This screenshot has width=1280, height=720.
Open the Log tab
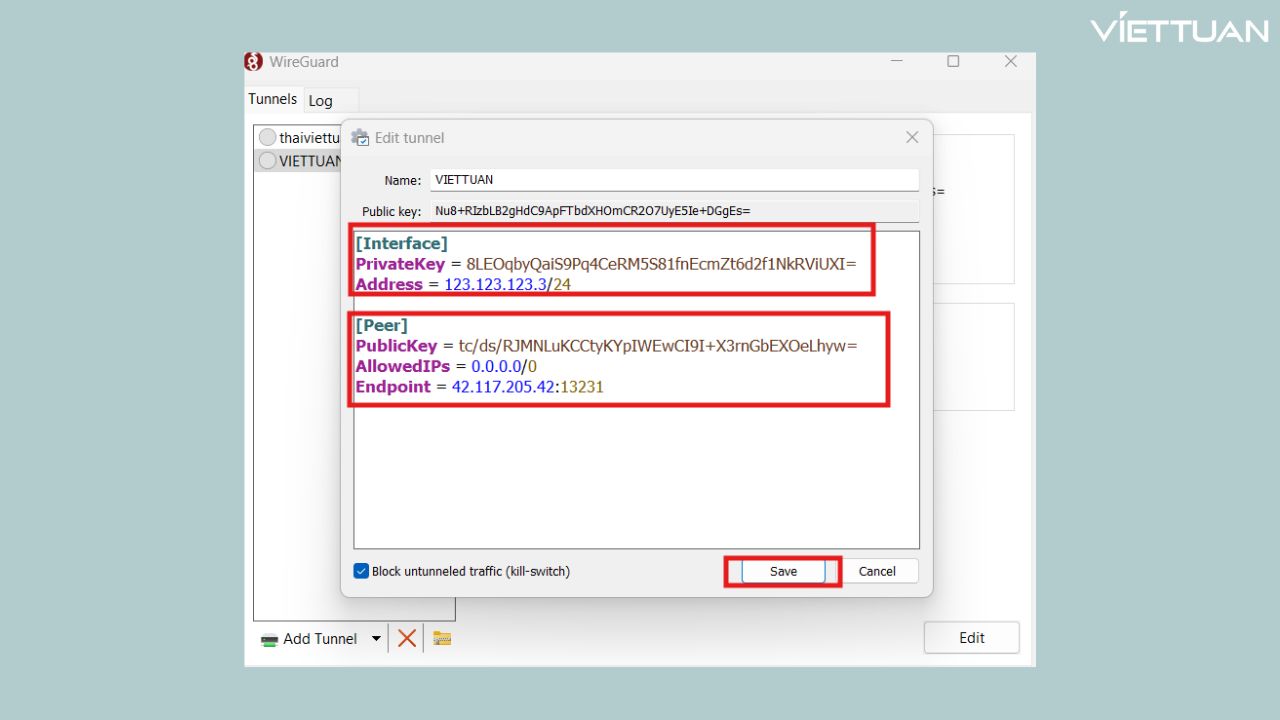[x=320, y=100]
